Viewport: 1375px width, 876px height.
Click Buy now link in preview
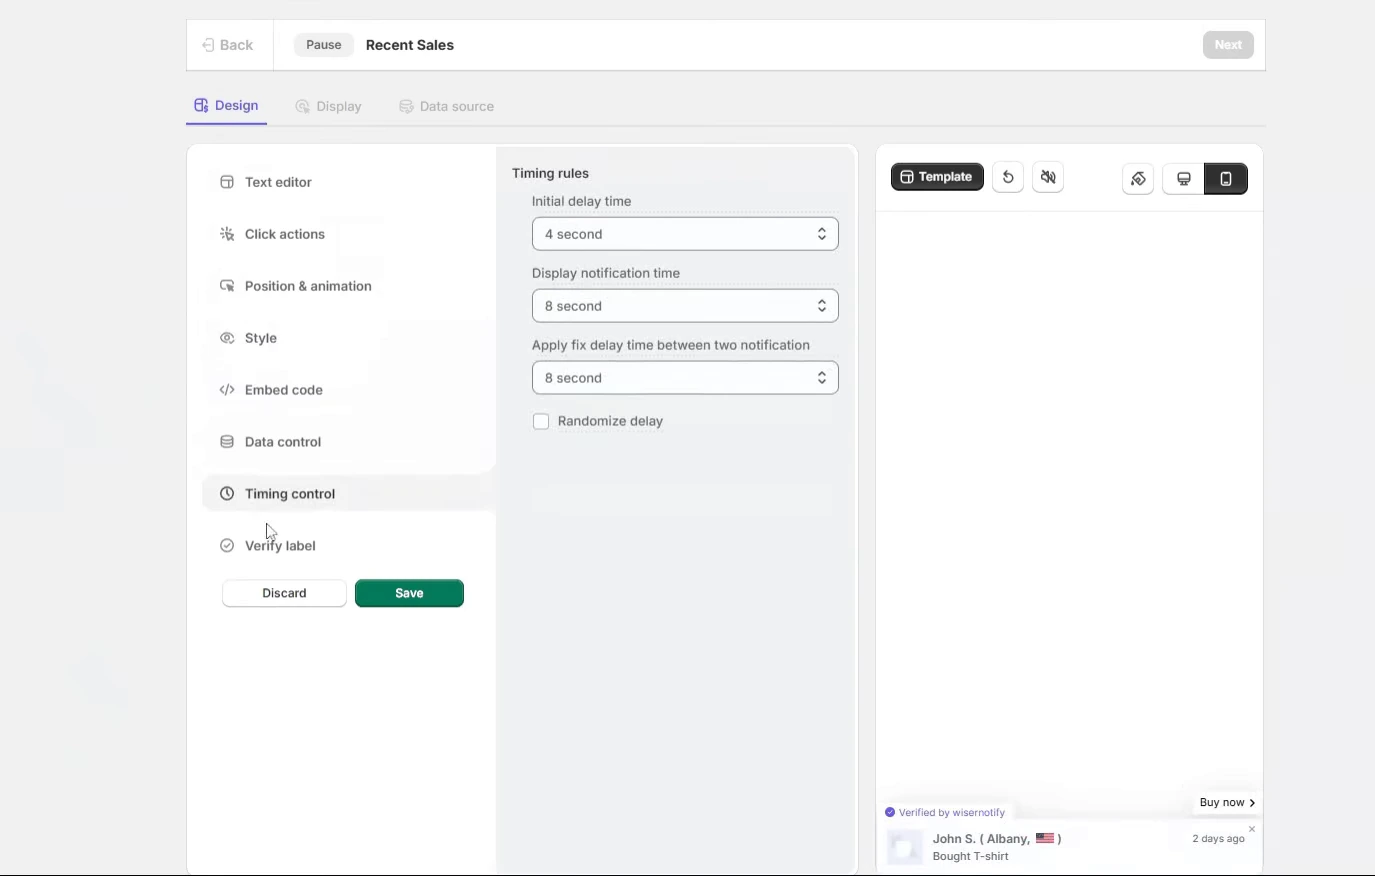[x=1227, y=802]
